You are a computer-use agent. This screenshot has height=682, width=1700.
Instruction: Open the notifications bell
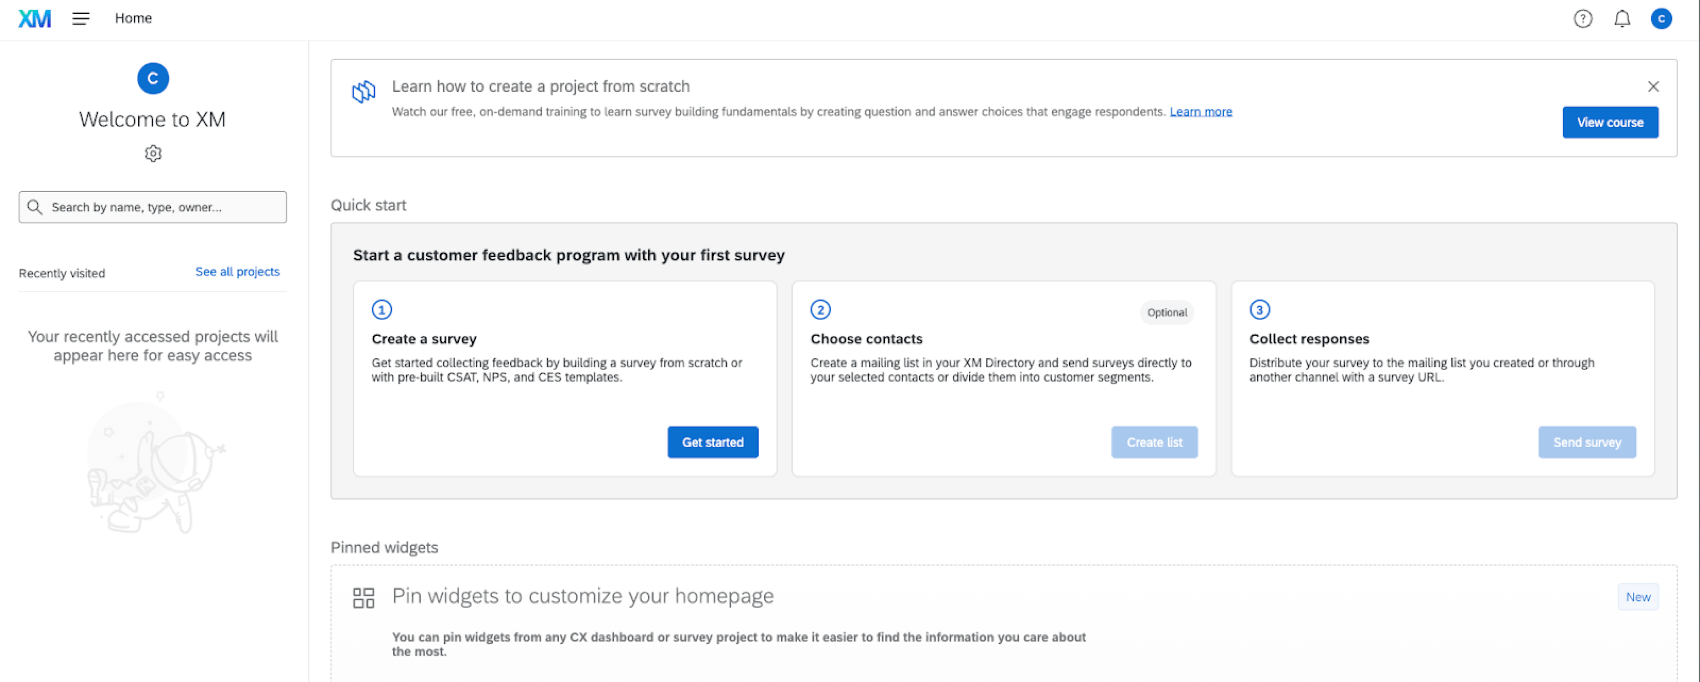pyautogui.click(x=1622, y=19)
